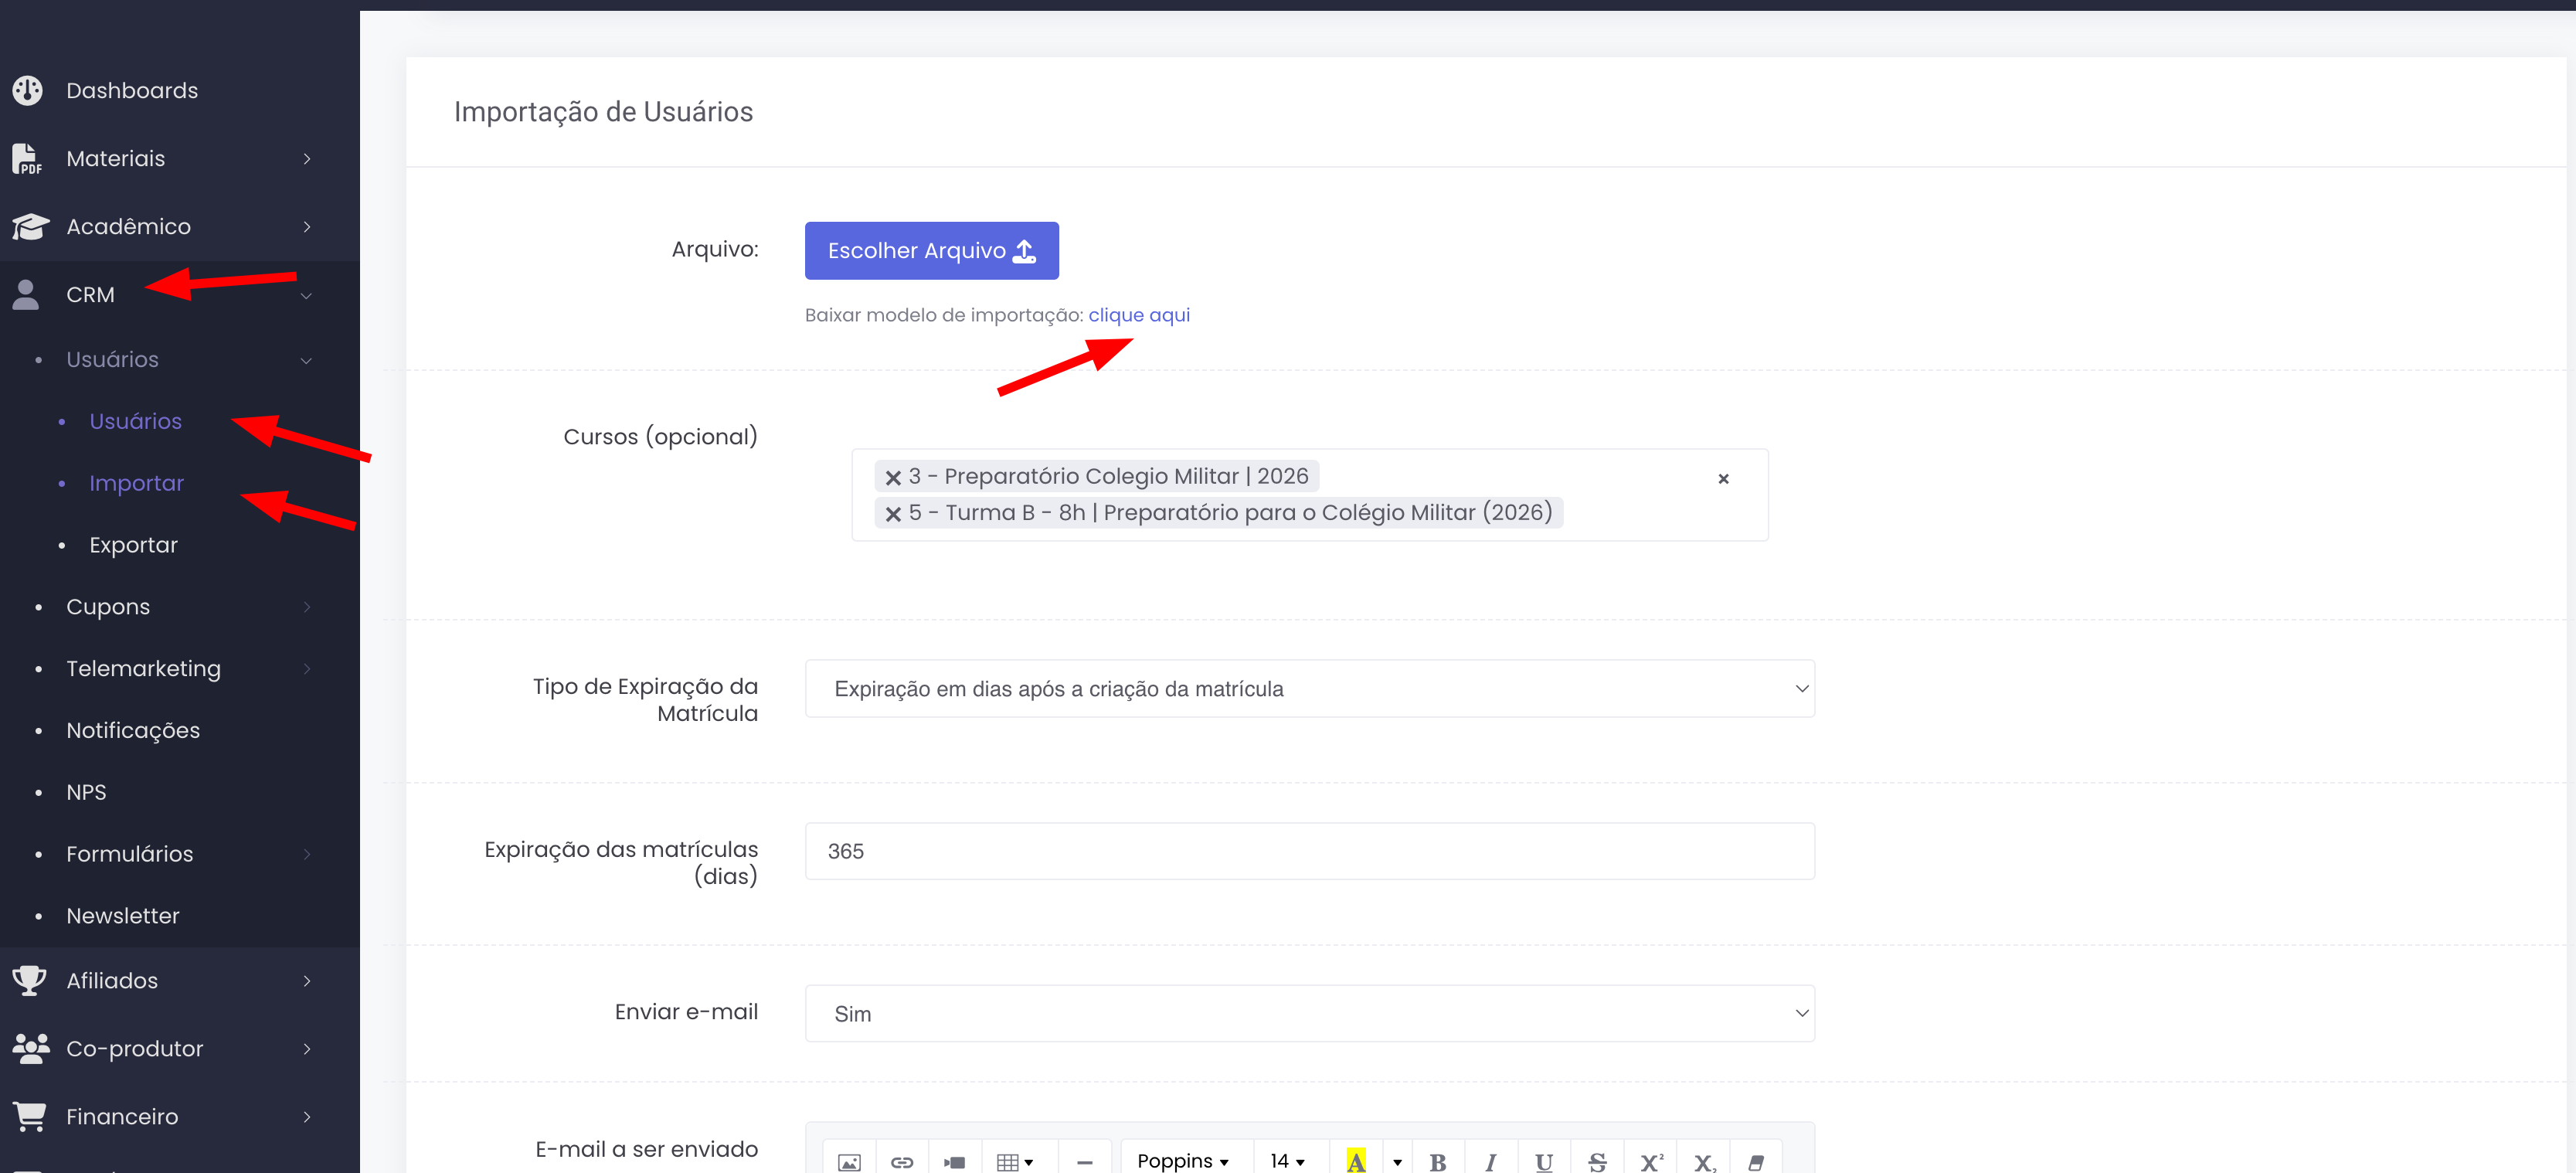Viewport: 2576px width, 1173px height.
Task: Click the insert picture icon in editor
Action: tap(848, 1161)
